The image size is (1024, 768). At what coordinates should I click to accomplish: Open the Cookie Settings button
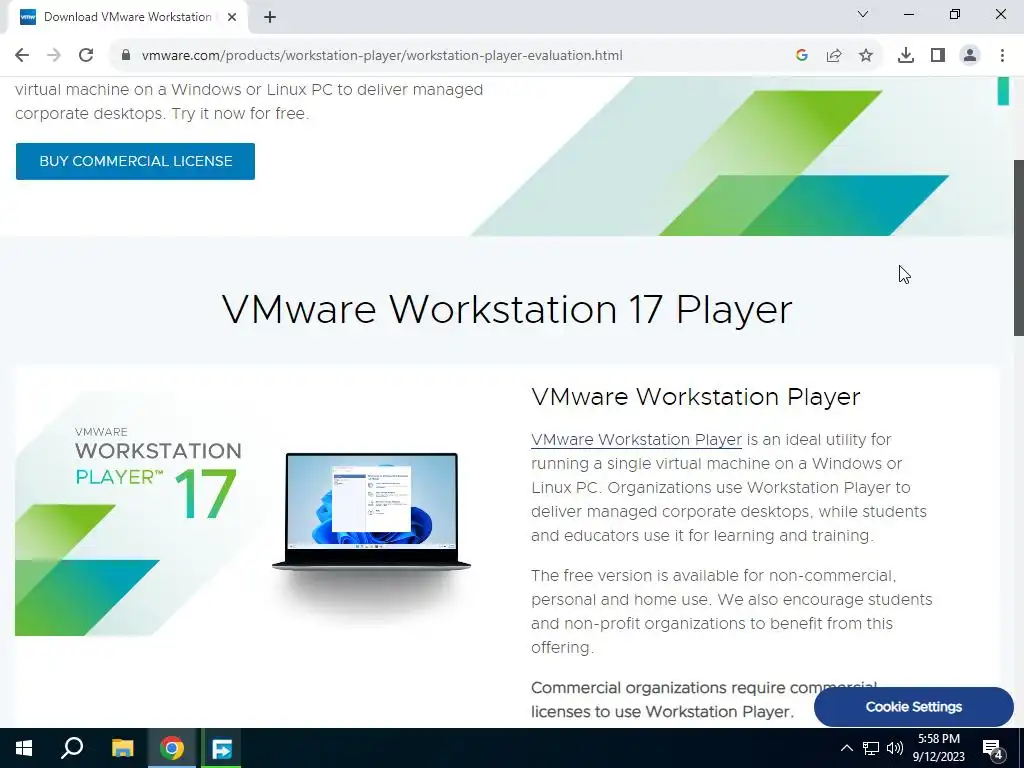[x=914, y=707]
